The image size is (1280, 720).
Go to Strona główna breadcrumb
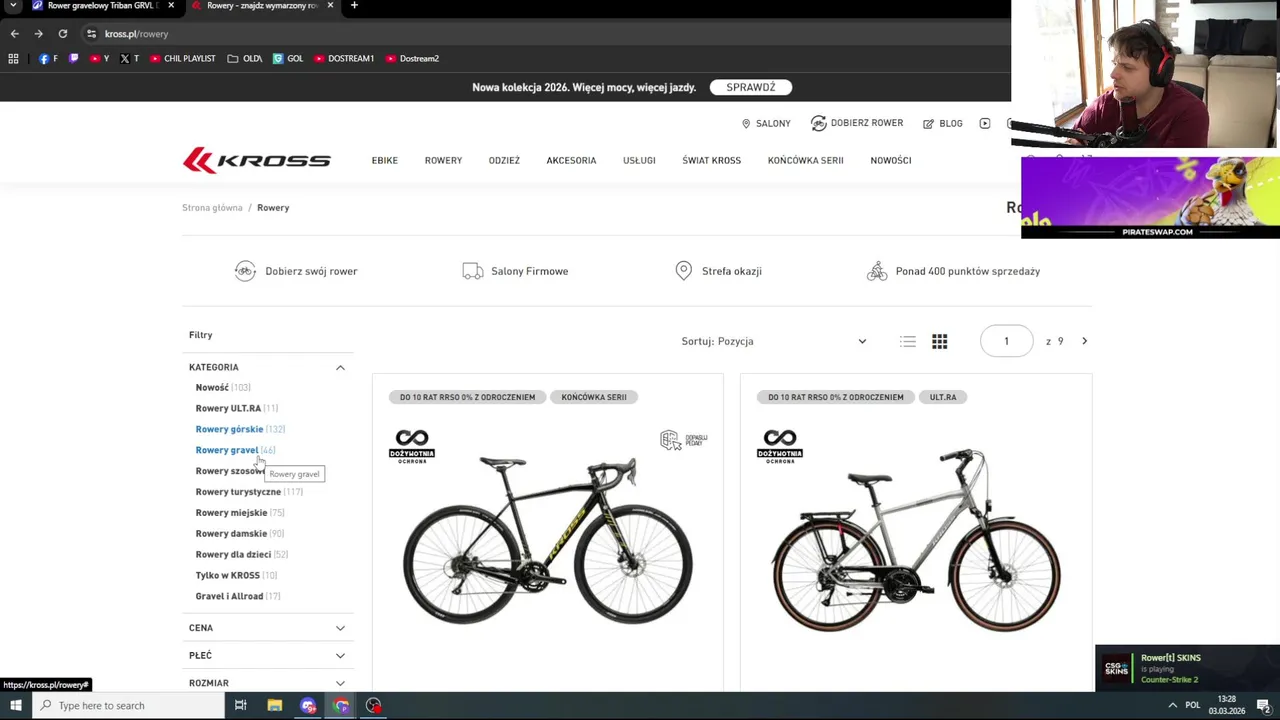(x=212, y=208)
